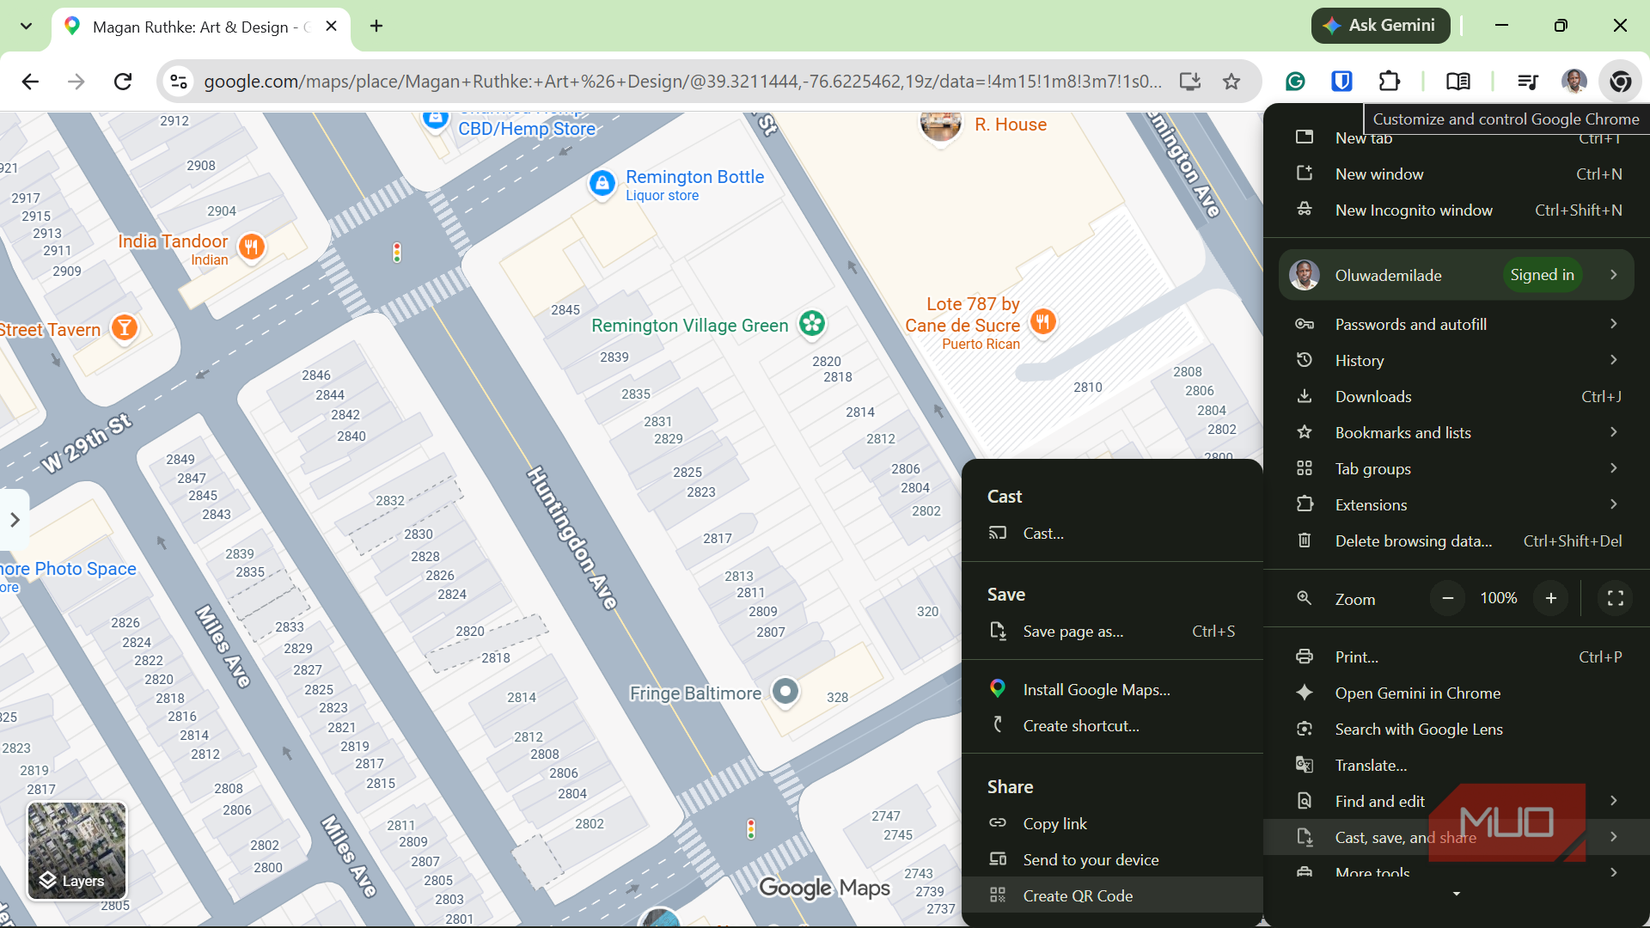The image size is (1650, 928).
Task: Choose Delete browsing data…
Action: coord(1456,540)
